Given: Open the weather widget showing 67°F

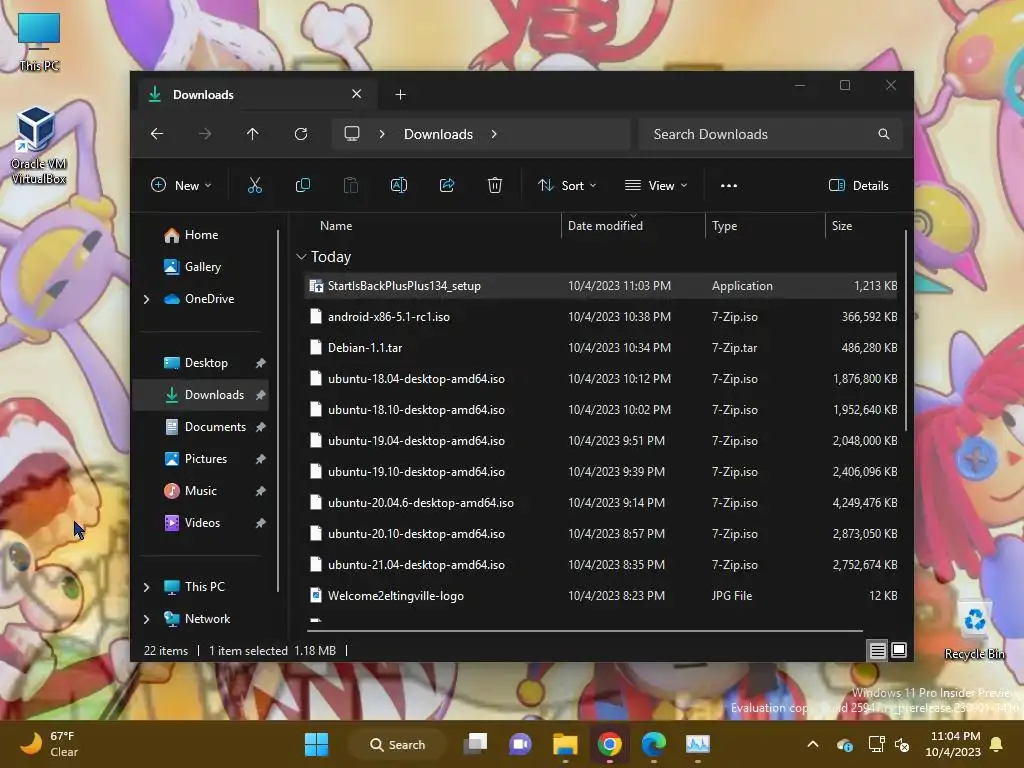Looking at the screenshot, I should coord(48,744).
